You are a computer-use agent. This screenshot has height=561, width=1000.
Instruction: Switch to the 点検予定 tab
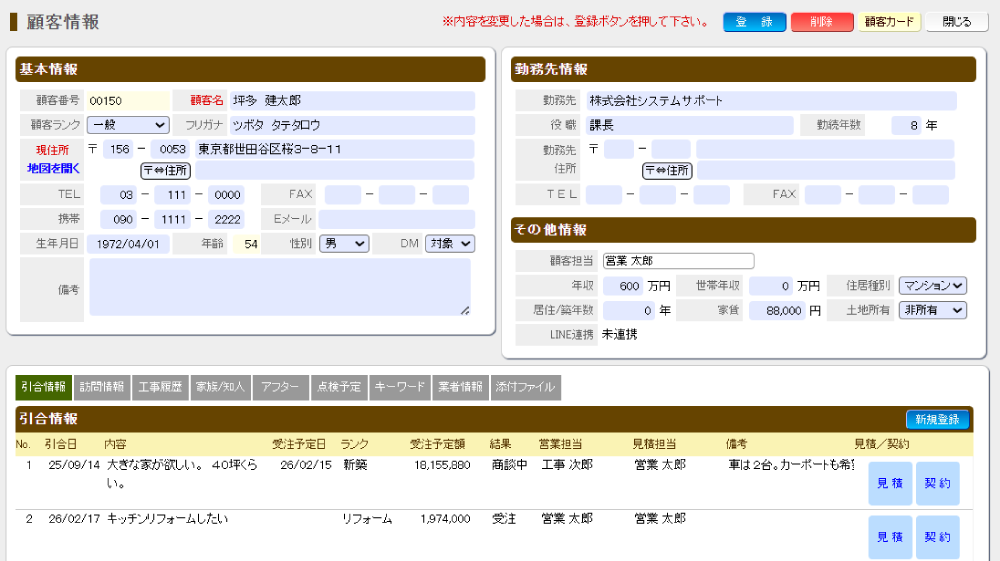click(339, 387)
